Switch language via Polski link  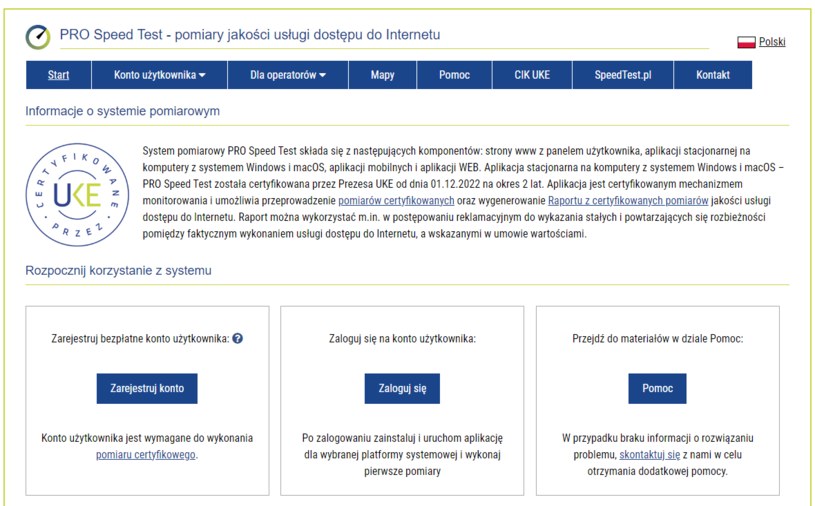[x=772, y=42]
